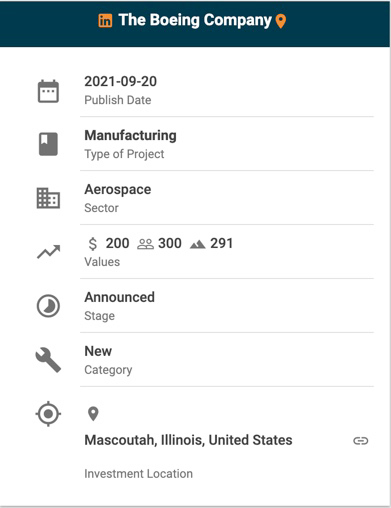The image size is (391, 508).
Task: Click the orange map pin in the header
Action: click(281, 21)
